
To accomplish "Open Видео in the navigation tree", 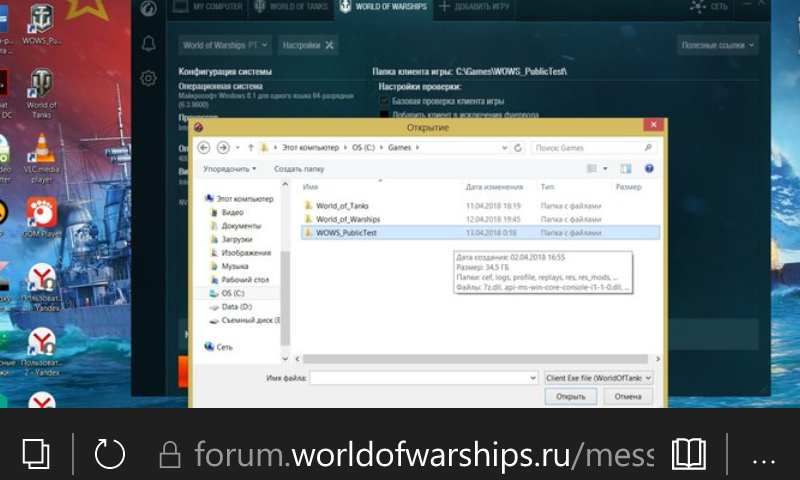I will [x=228, y=212].
